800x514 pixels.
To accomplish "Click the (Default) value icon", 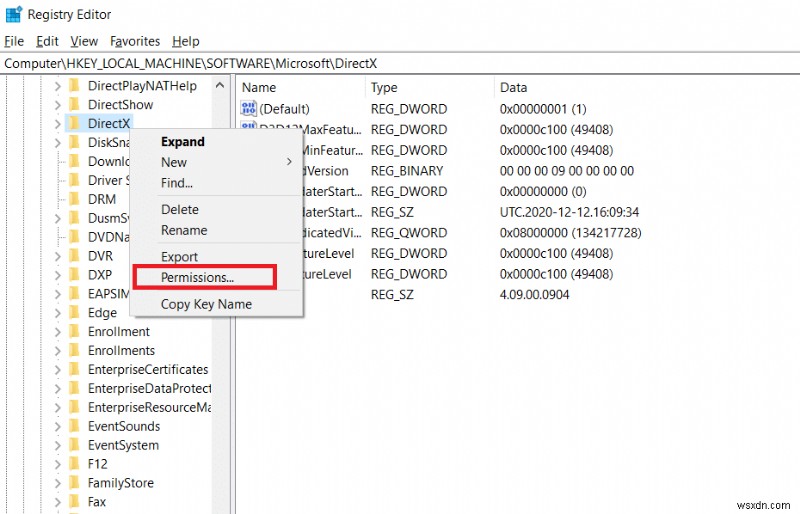I will click(248, 108).
